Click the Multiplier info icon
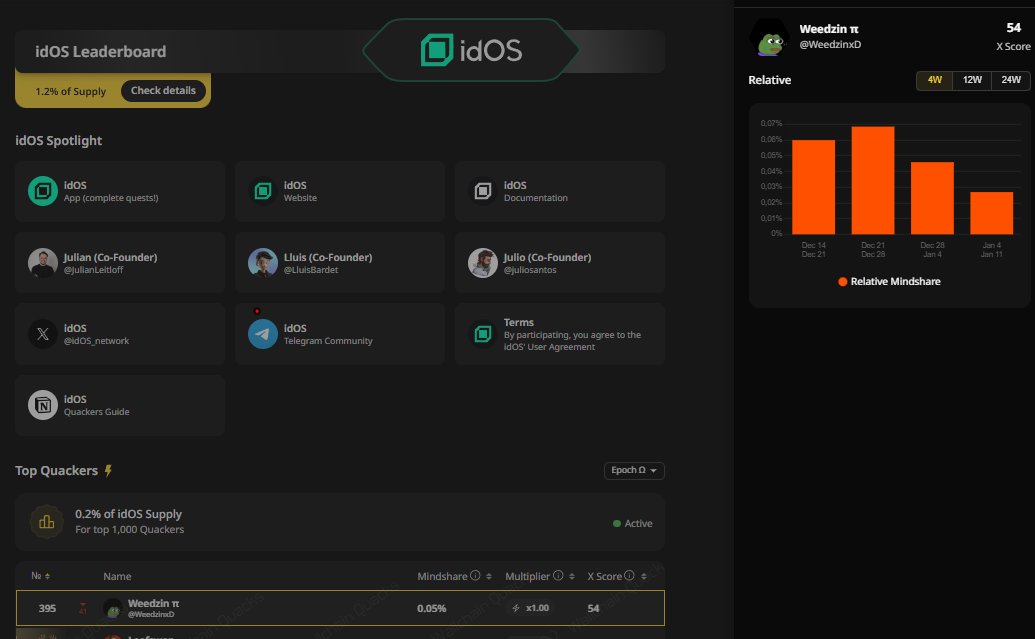The width and height of the screenshot is (1035, 639). [558, 576]
